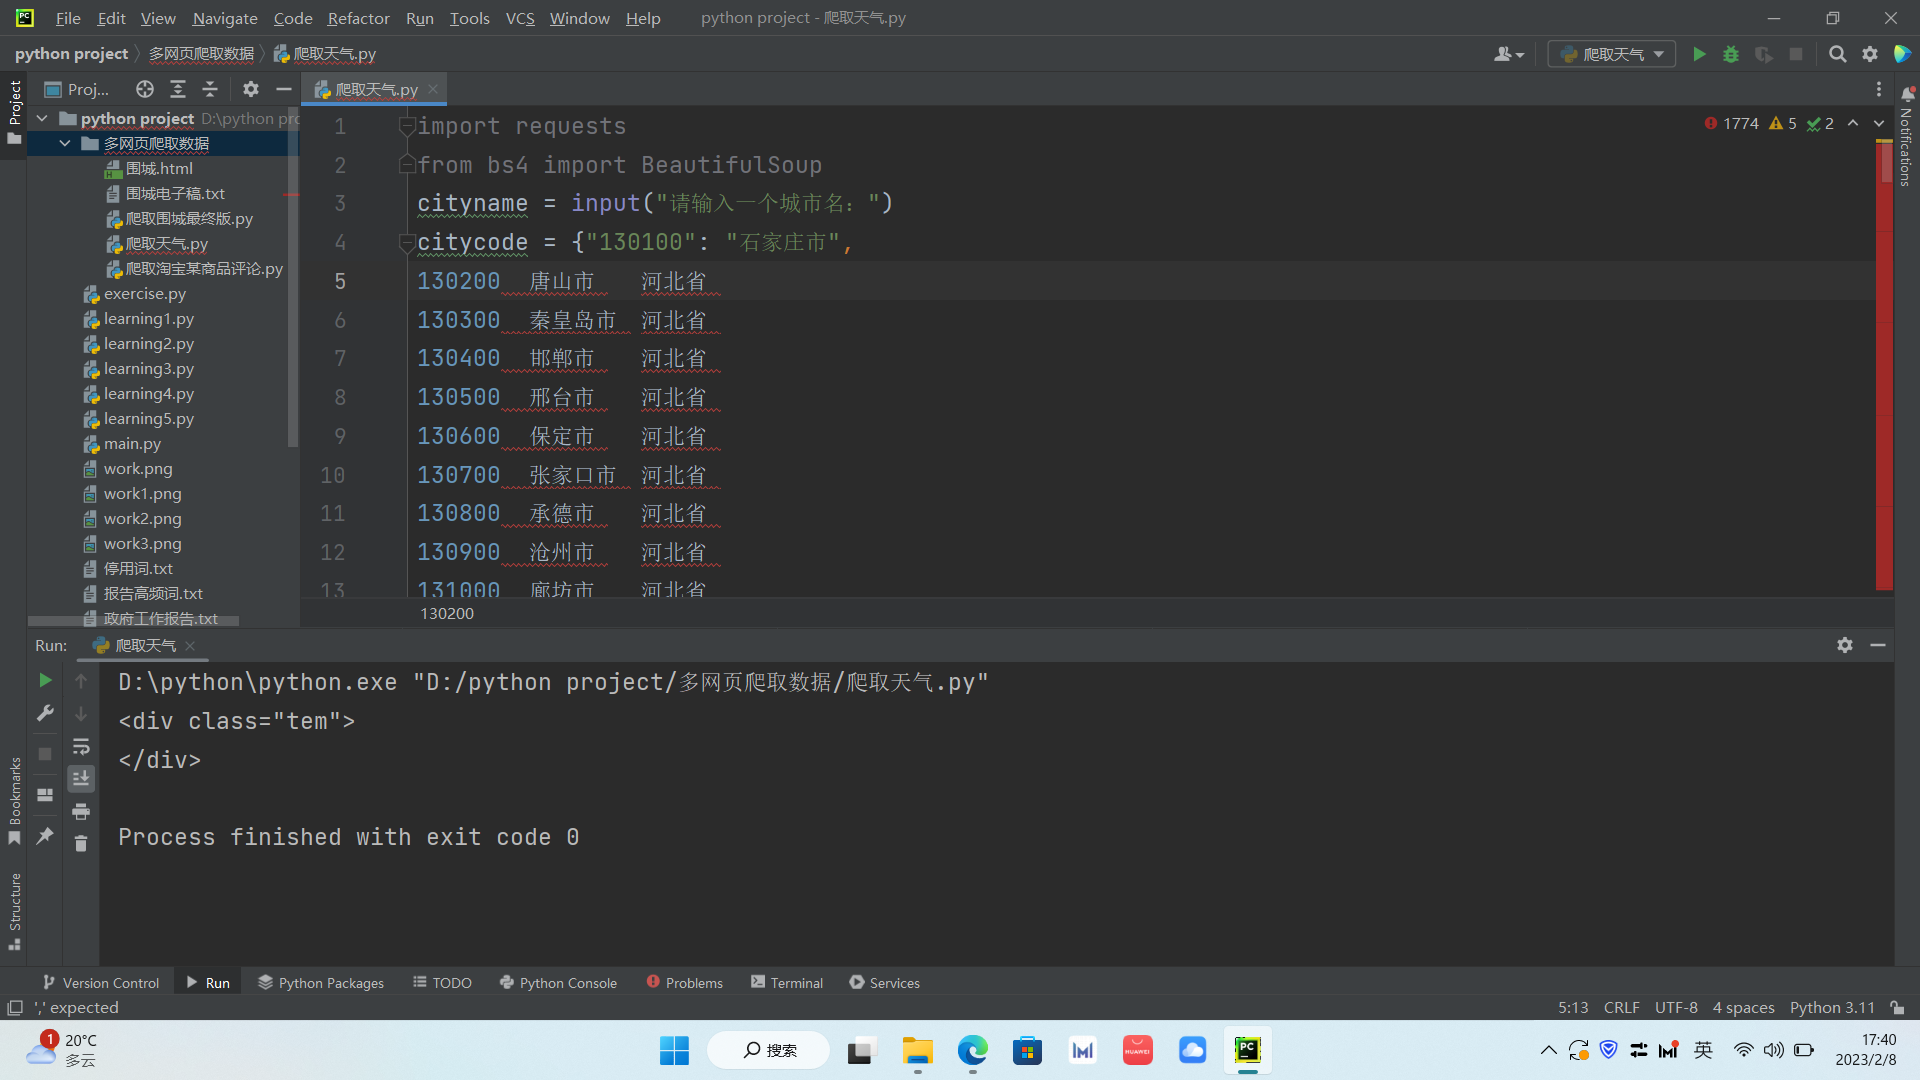Click the green Run button in top toolbar
The height and width of the screenshot is (1080, 1920).
(x=1699, y=54)
